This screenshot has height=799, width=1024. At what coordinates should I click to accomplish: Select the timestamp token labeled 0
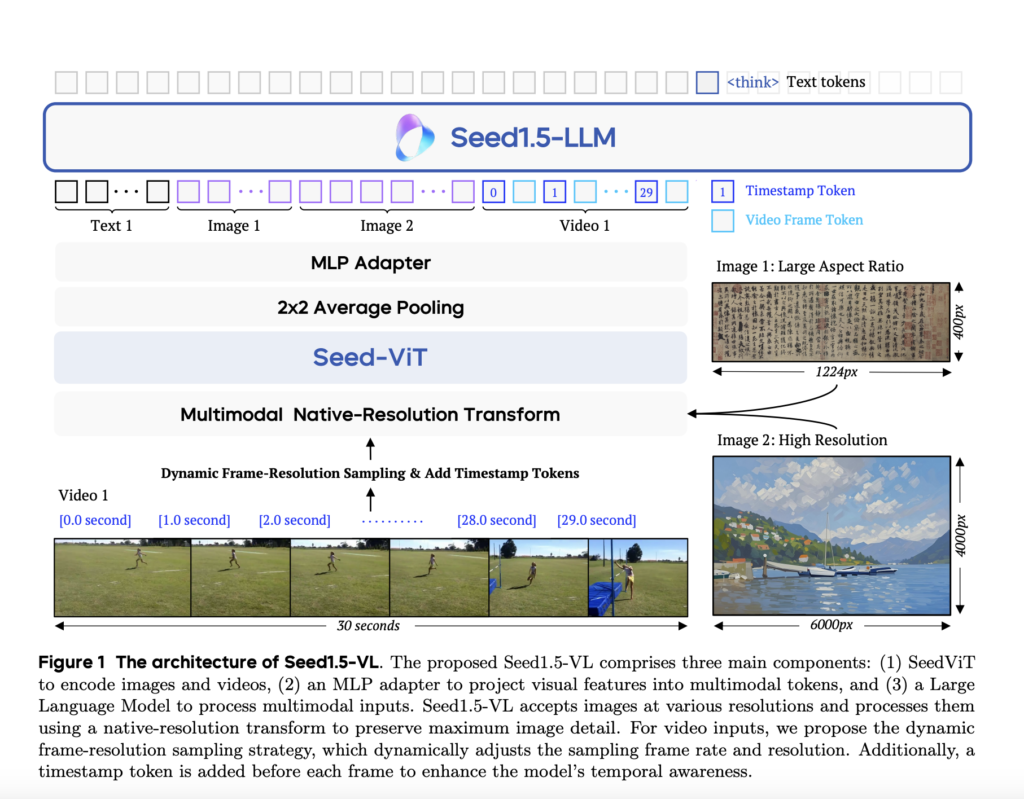tap(493, 191)
